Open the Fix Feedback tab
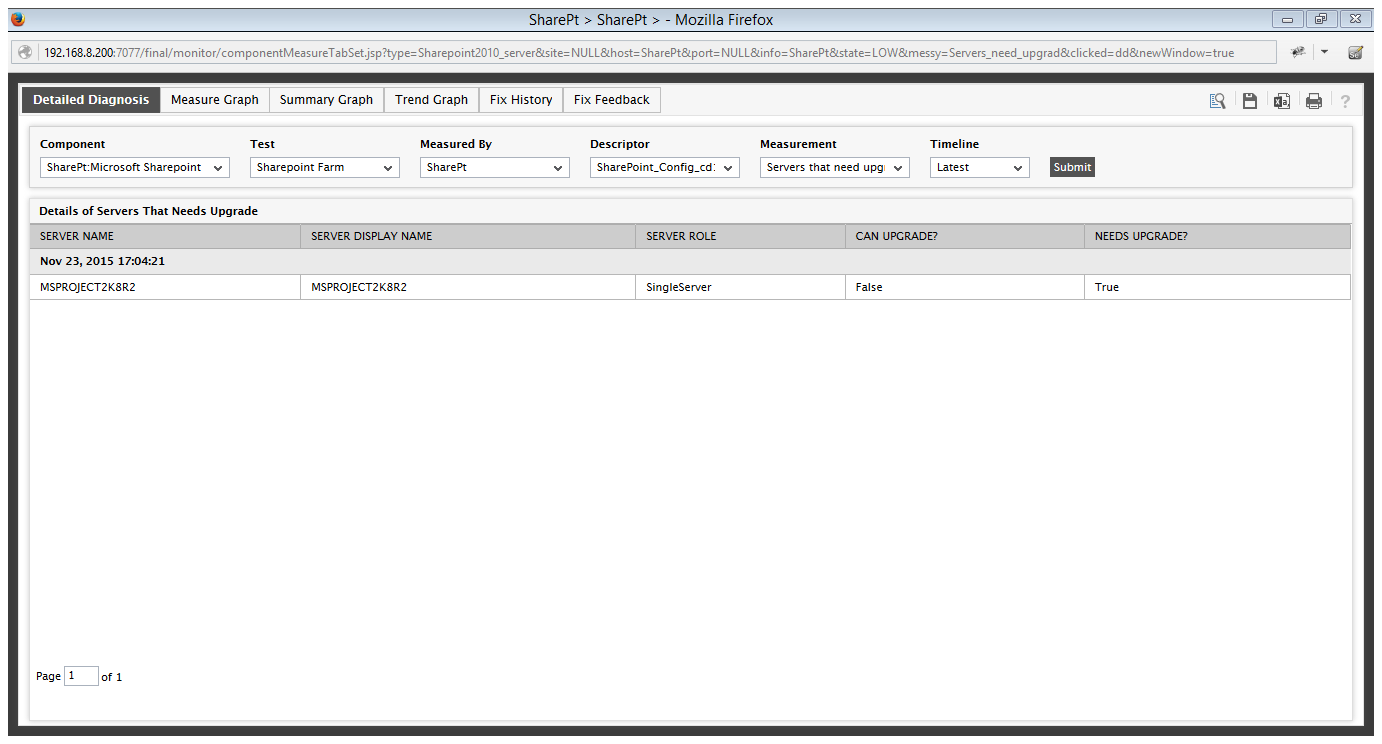1382x744 pixels. (612, 100)
